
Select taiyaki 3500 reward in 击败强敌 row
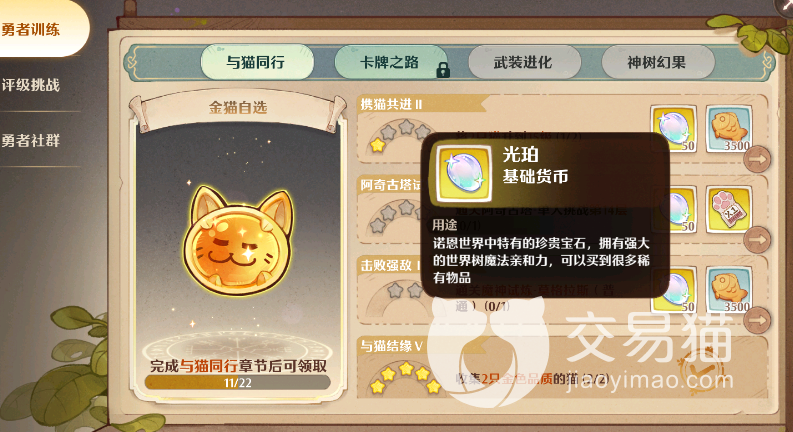point(729,290)
